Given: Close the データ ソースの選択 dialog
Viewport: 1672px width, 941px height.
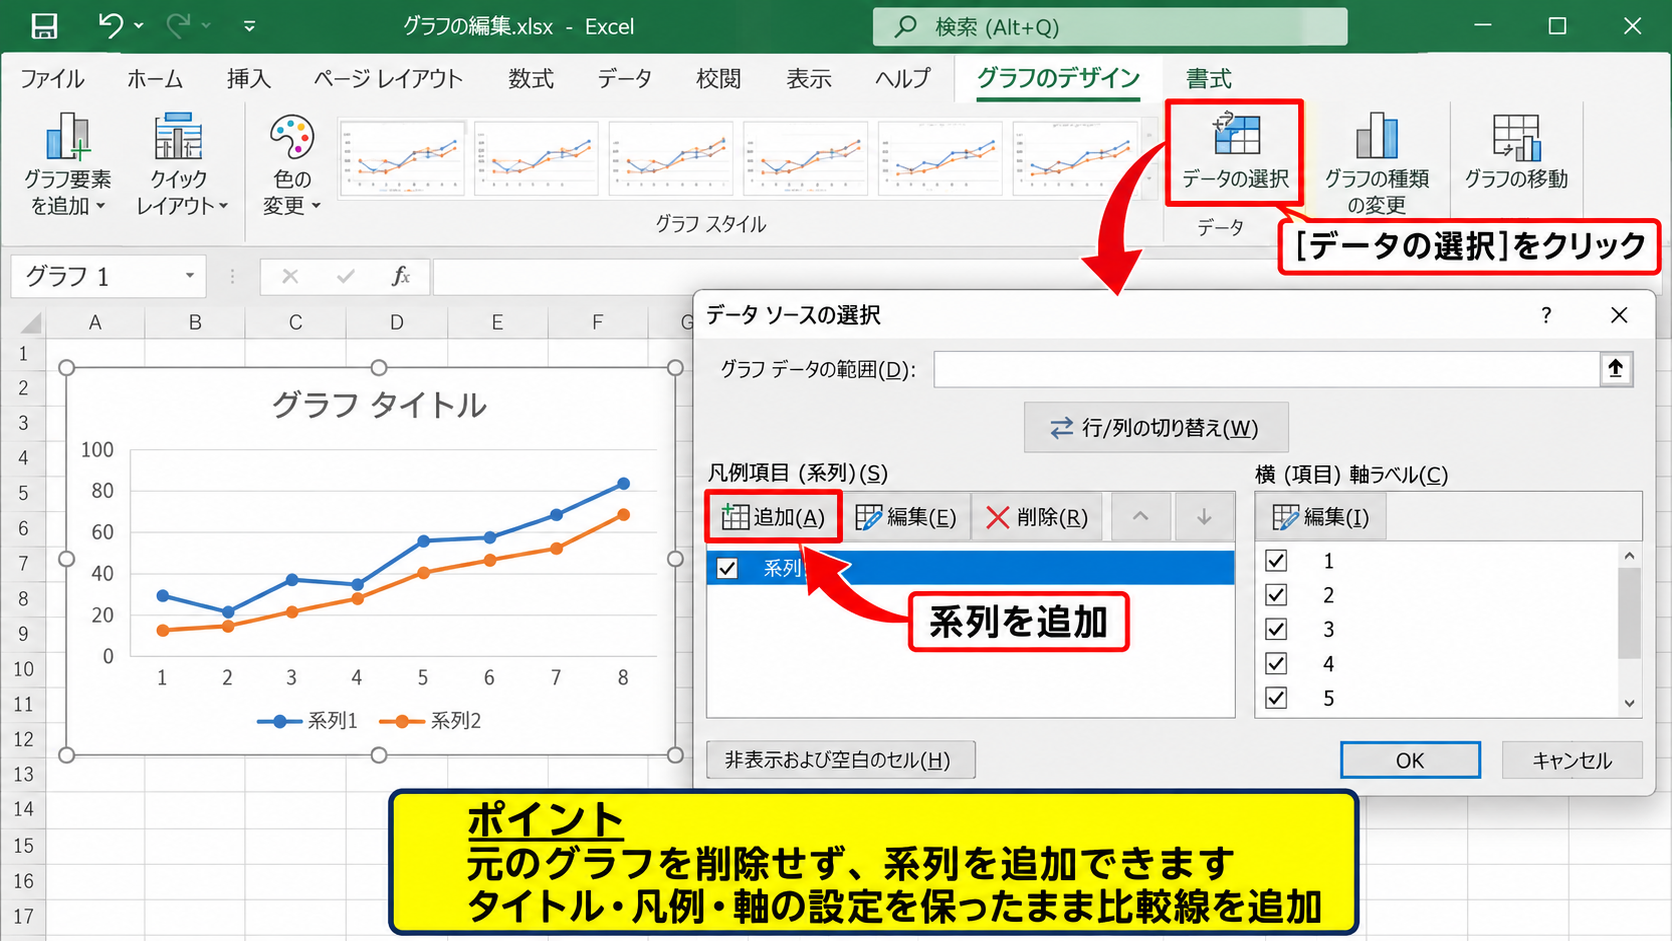Looking at the screenshot, I should point(1619,316).
